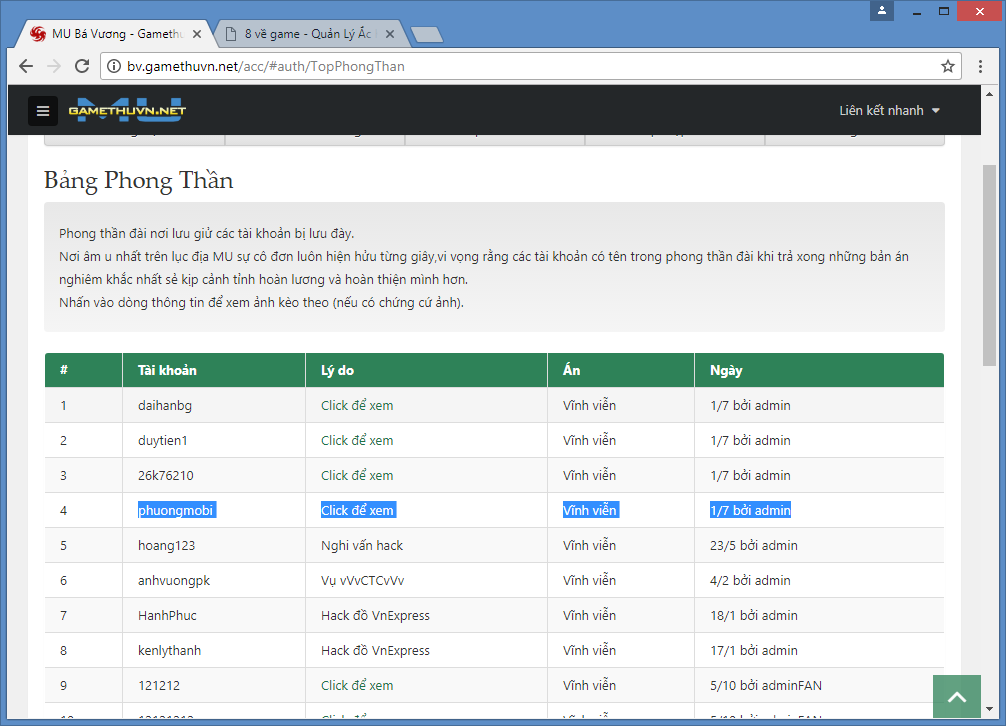Click 'Click để xem' for daihanbg
The image size is (1006, 726).
(x=357, y=405)
